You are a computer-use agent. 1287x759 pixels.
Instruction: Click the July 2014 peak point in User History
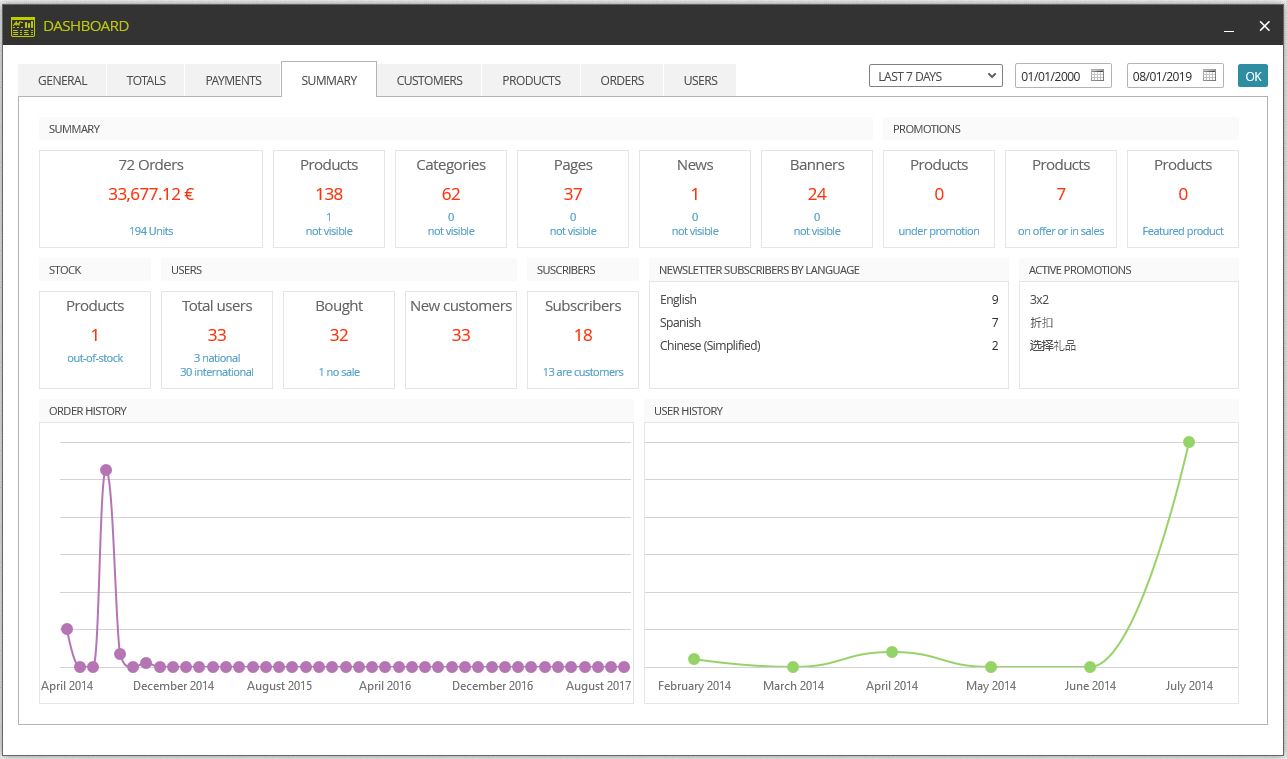[1189, 442]
